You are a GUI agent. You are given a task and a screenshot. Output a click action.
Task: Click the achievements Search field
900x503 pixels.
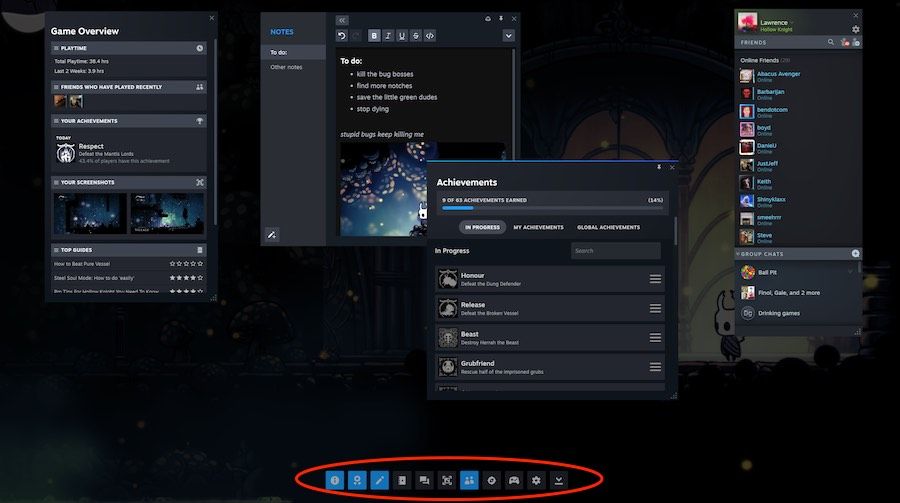(x=615, y=251)
